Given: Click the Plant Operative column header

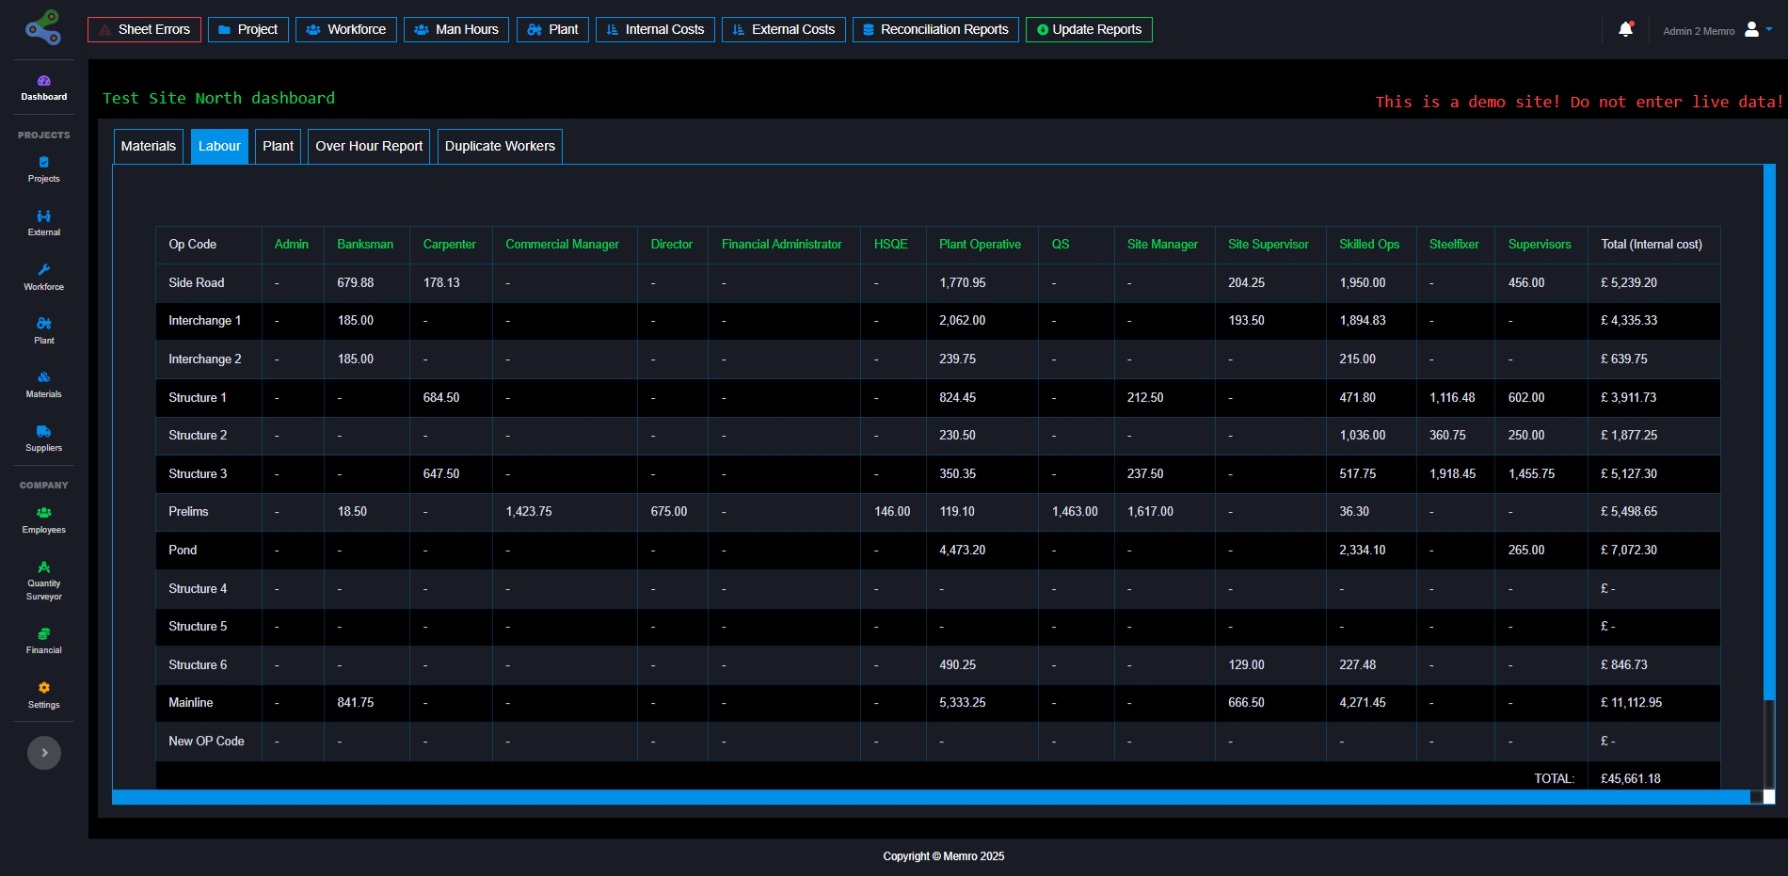Looking at the screenshot, I should 980,244.
